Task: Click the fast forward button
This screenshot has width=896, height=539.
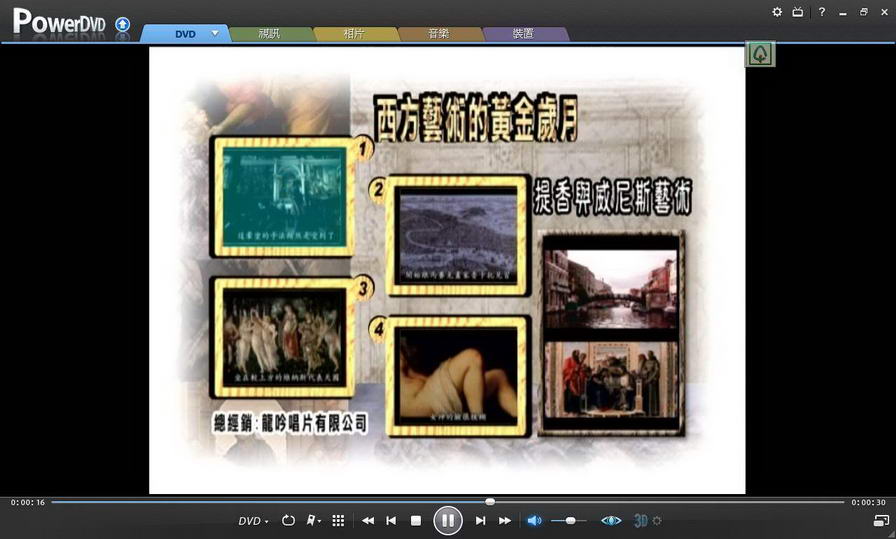Action: [505, 521]
